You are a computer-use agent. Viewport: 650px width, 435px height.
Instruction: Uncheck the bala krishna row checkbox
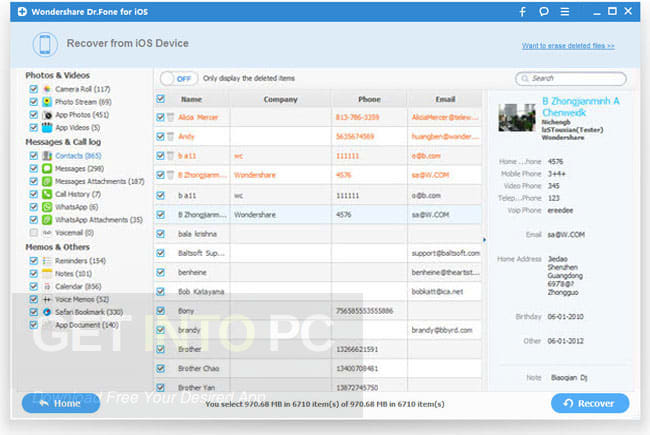[160, 234]
